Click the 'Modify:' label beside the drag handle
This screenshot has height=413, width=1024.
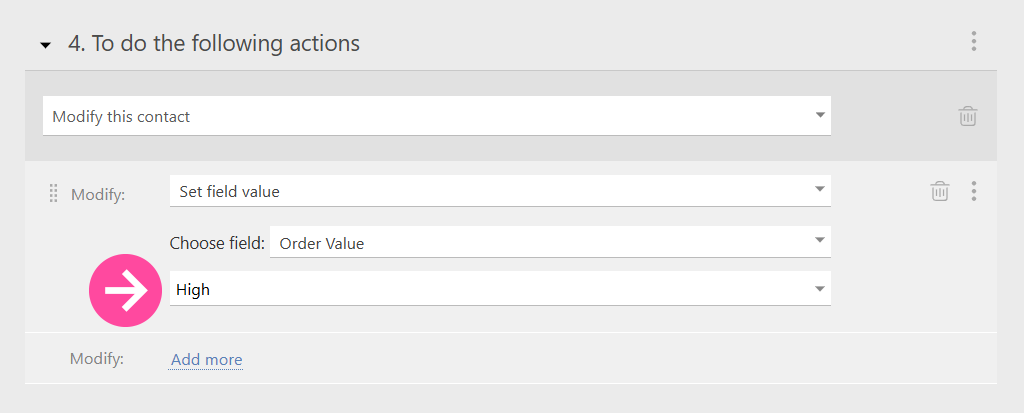[98, 194]
